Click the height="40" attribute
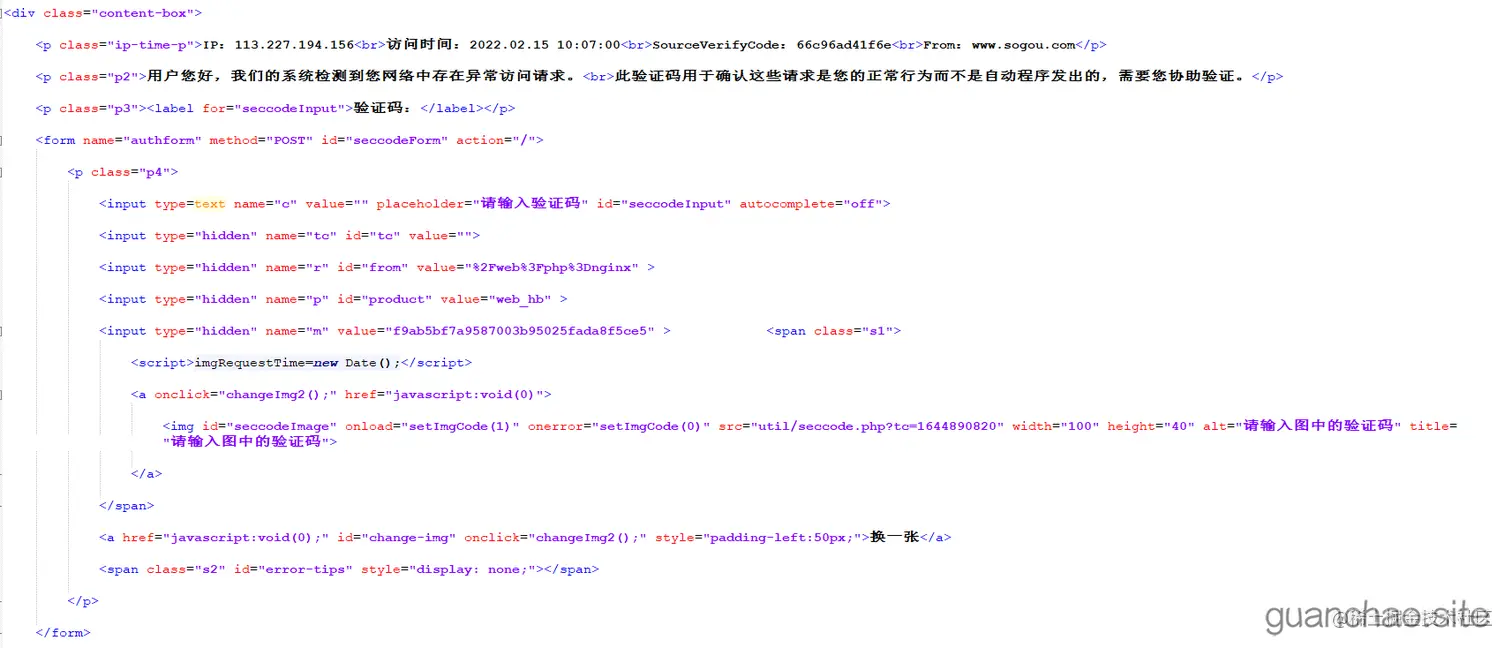 (1151, 427)
